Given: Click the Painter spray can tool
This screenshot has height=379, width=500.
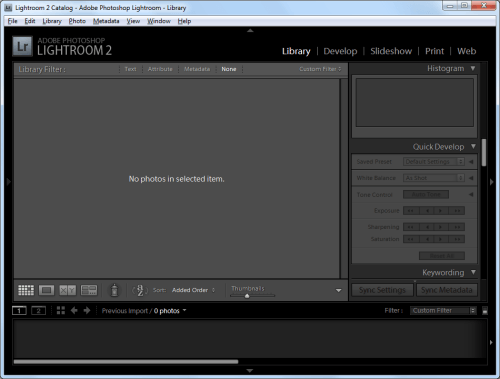Looking at the screenshot, I should pos(114,290).
